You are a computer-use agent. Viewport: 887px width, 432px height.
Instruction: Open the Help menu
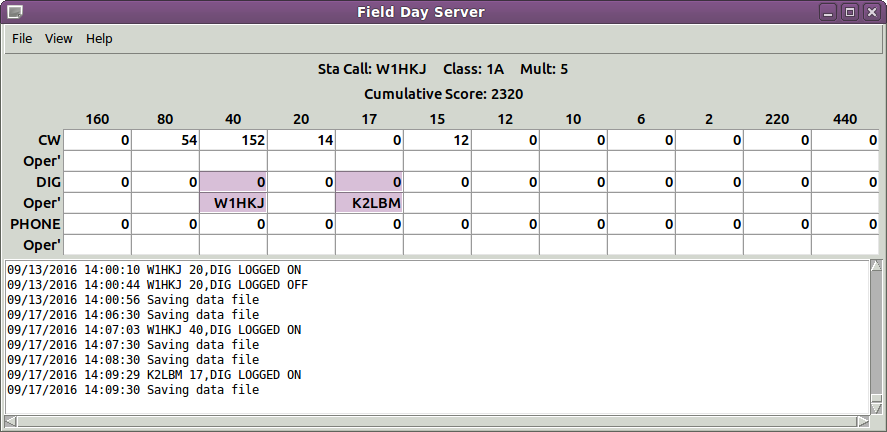coord(99,38)
